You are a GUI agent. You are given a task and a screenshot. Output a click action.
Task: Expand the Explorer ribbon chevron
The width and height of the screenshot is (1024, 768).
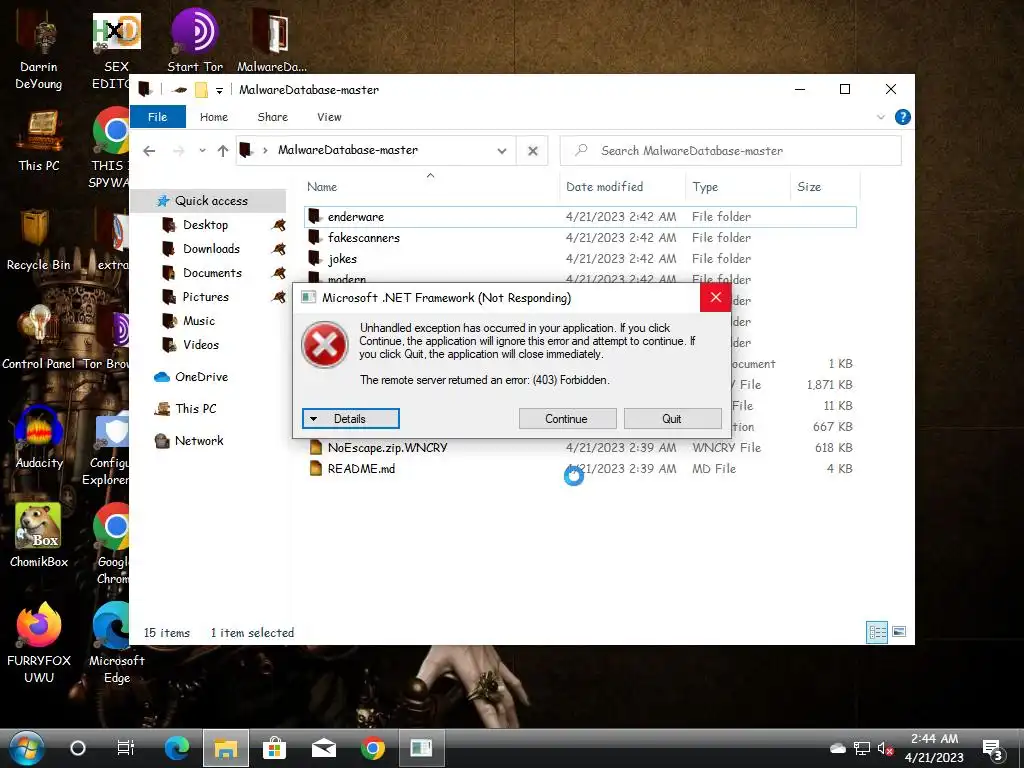tap(880, 117)
